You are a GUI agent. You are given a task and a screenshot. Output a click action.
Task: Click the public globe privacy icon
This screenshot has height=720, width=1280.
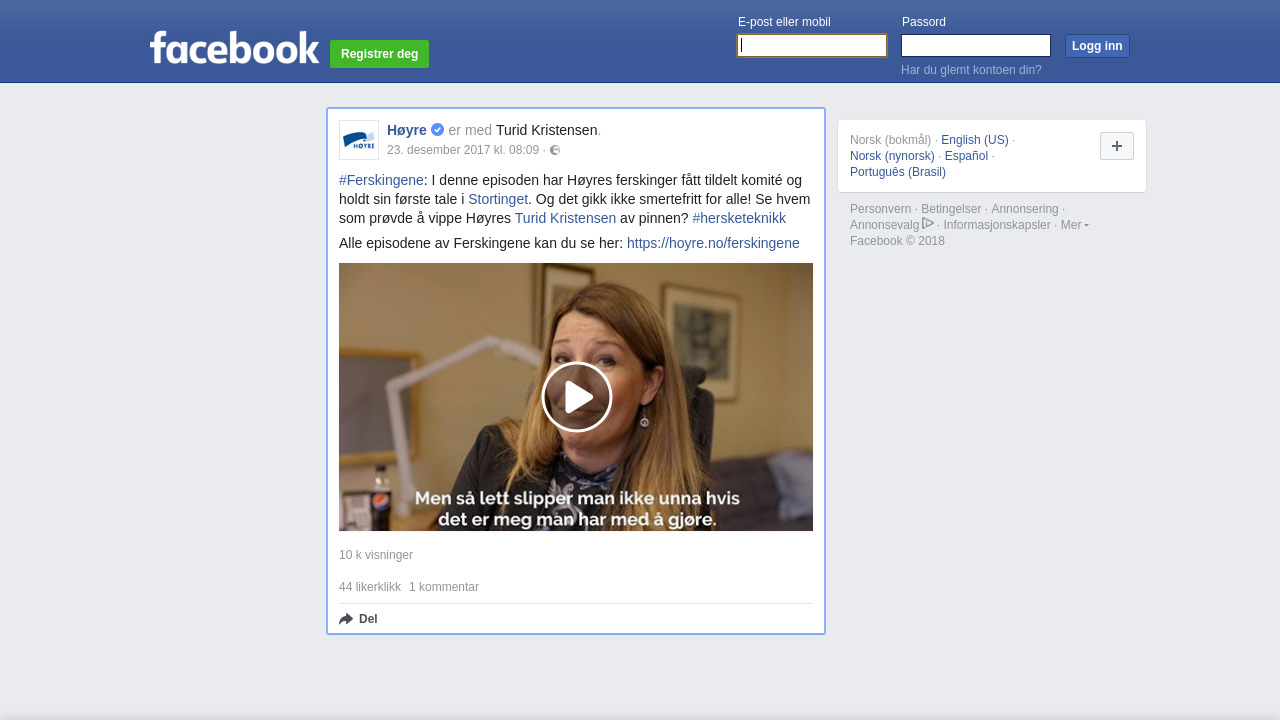point(555,150)
